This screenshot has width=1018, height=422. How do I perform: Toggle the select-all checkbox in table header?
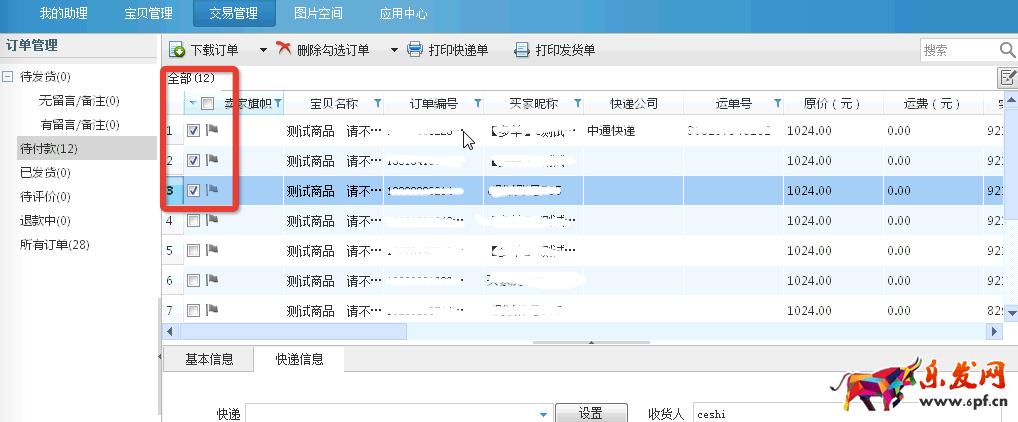tap(207, 103)
